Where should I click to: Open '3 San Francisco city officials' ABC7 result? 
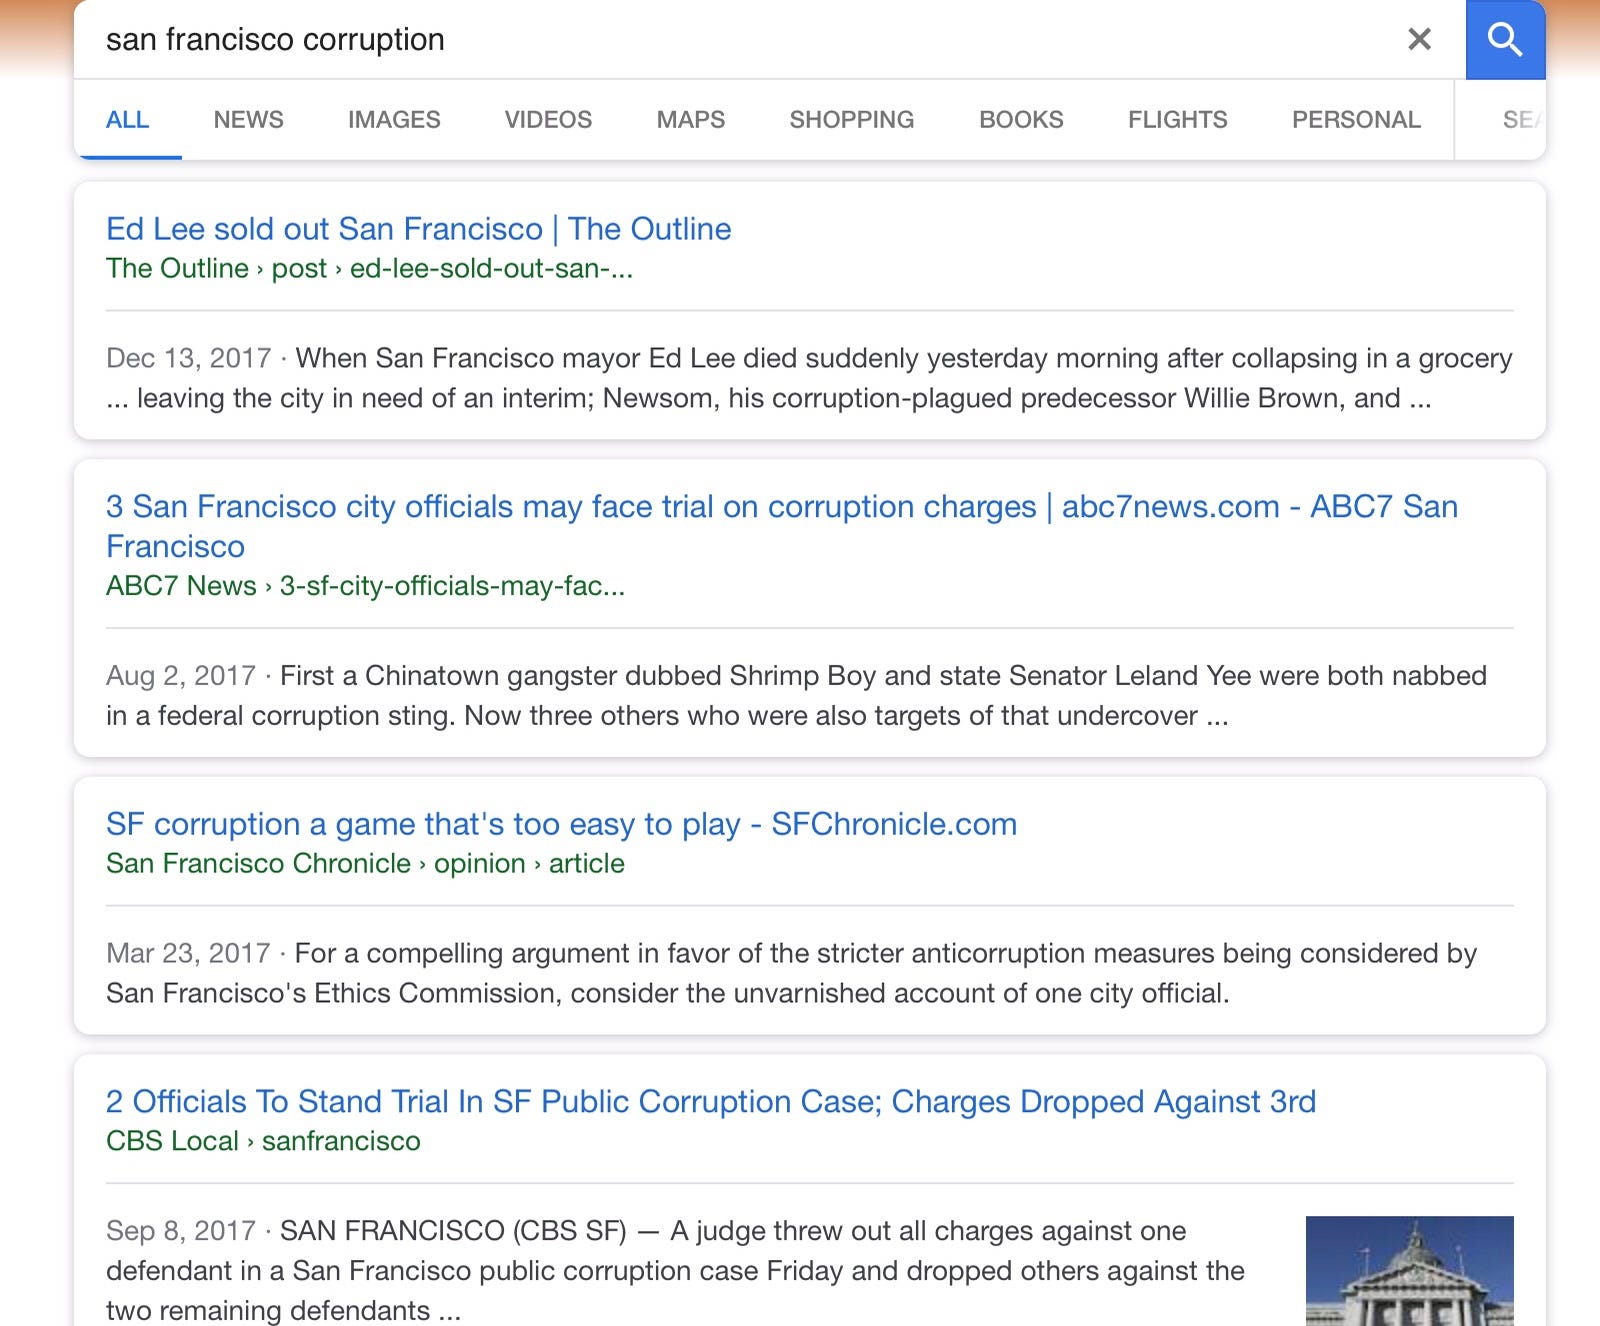point(782,526)
